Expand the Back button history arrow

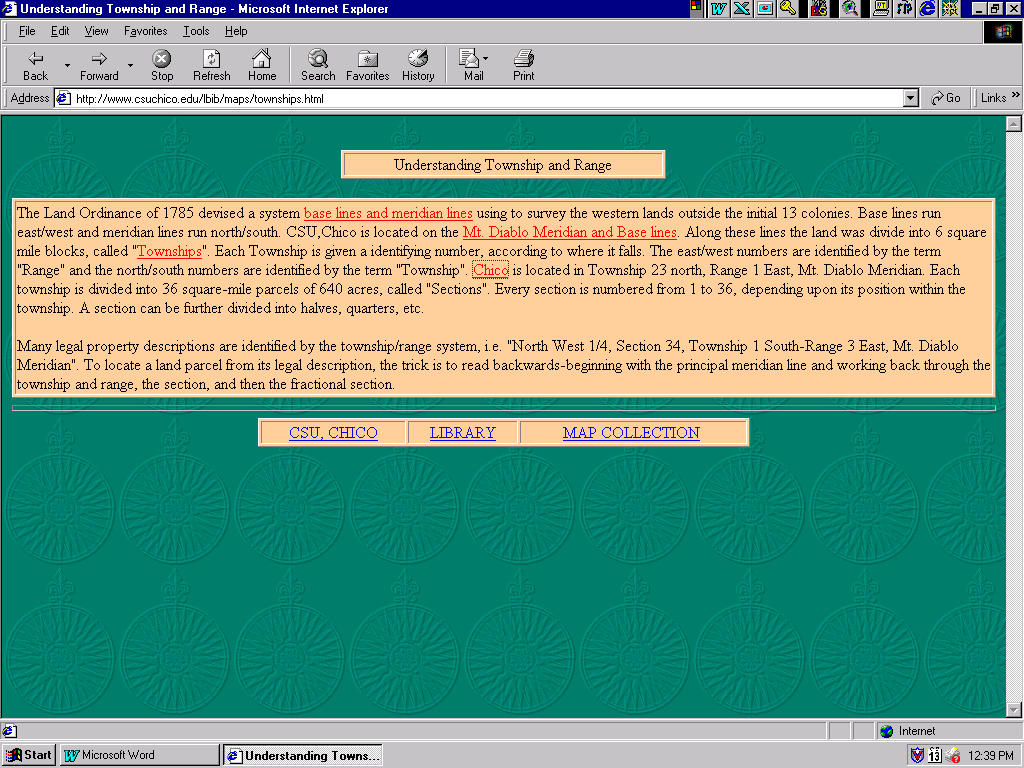[67, 65]
